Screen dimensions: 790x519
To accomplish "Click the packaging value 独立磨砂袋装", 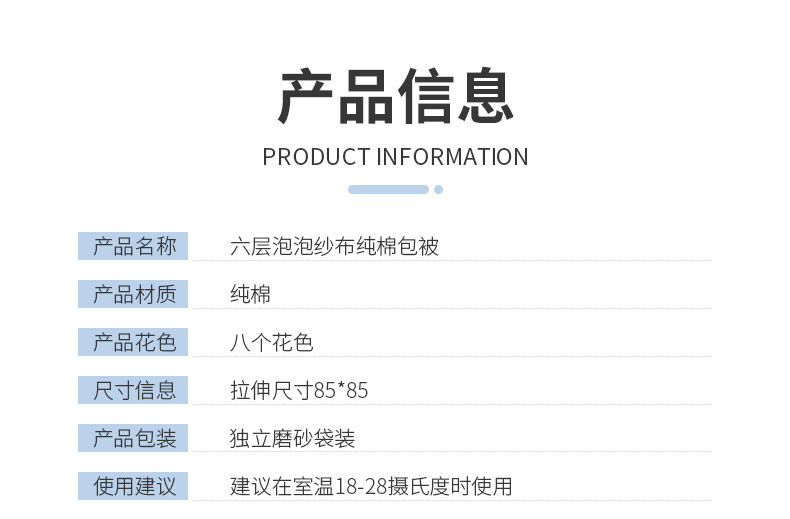I will coord(292,438).
